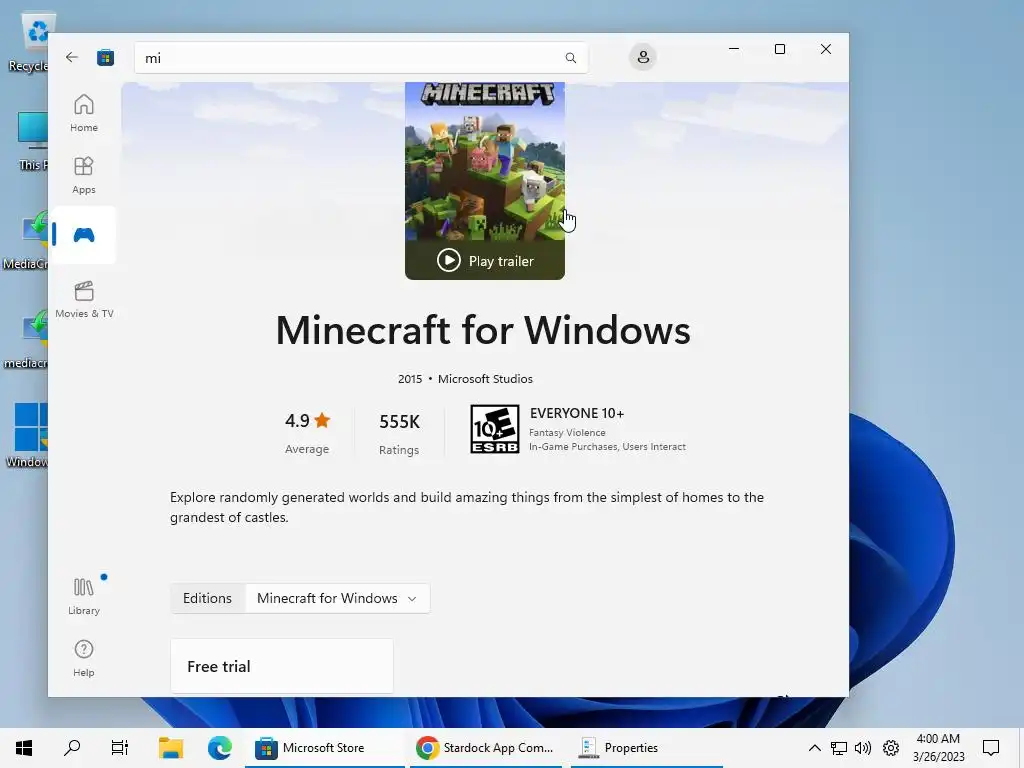1024x768 pixels.
Task: Click the ESRB Everyone 10+ rating badge
Action: (x=494, y=429)
